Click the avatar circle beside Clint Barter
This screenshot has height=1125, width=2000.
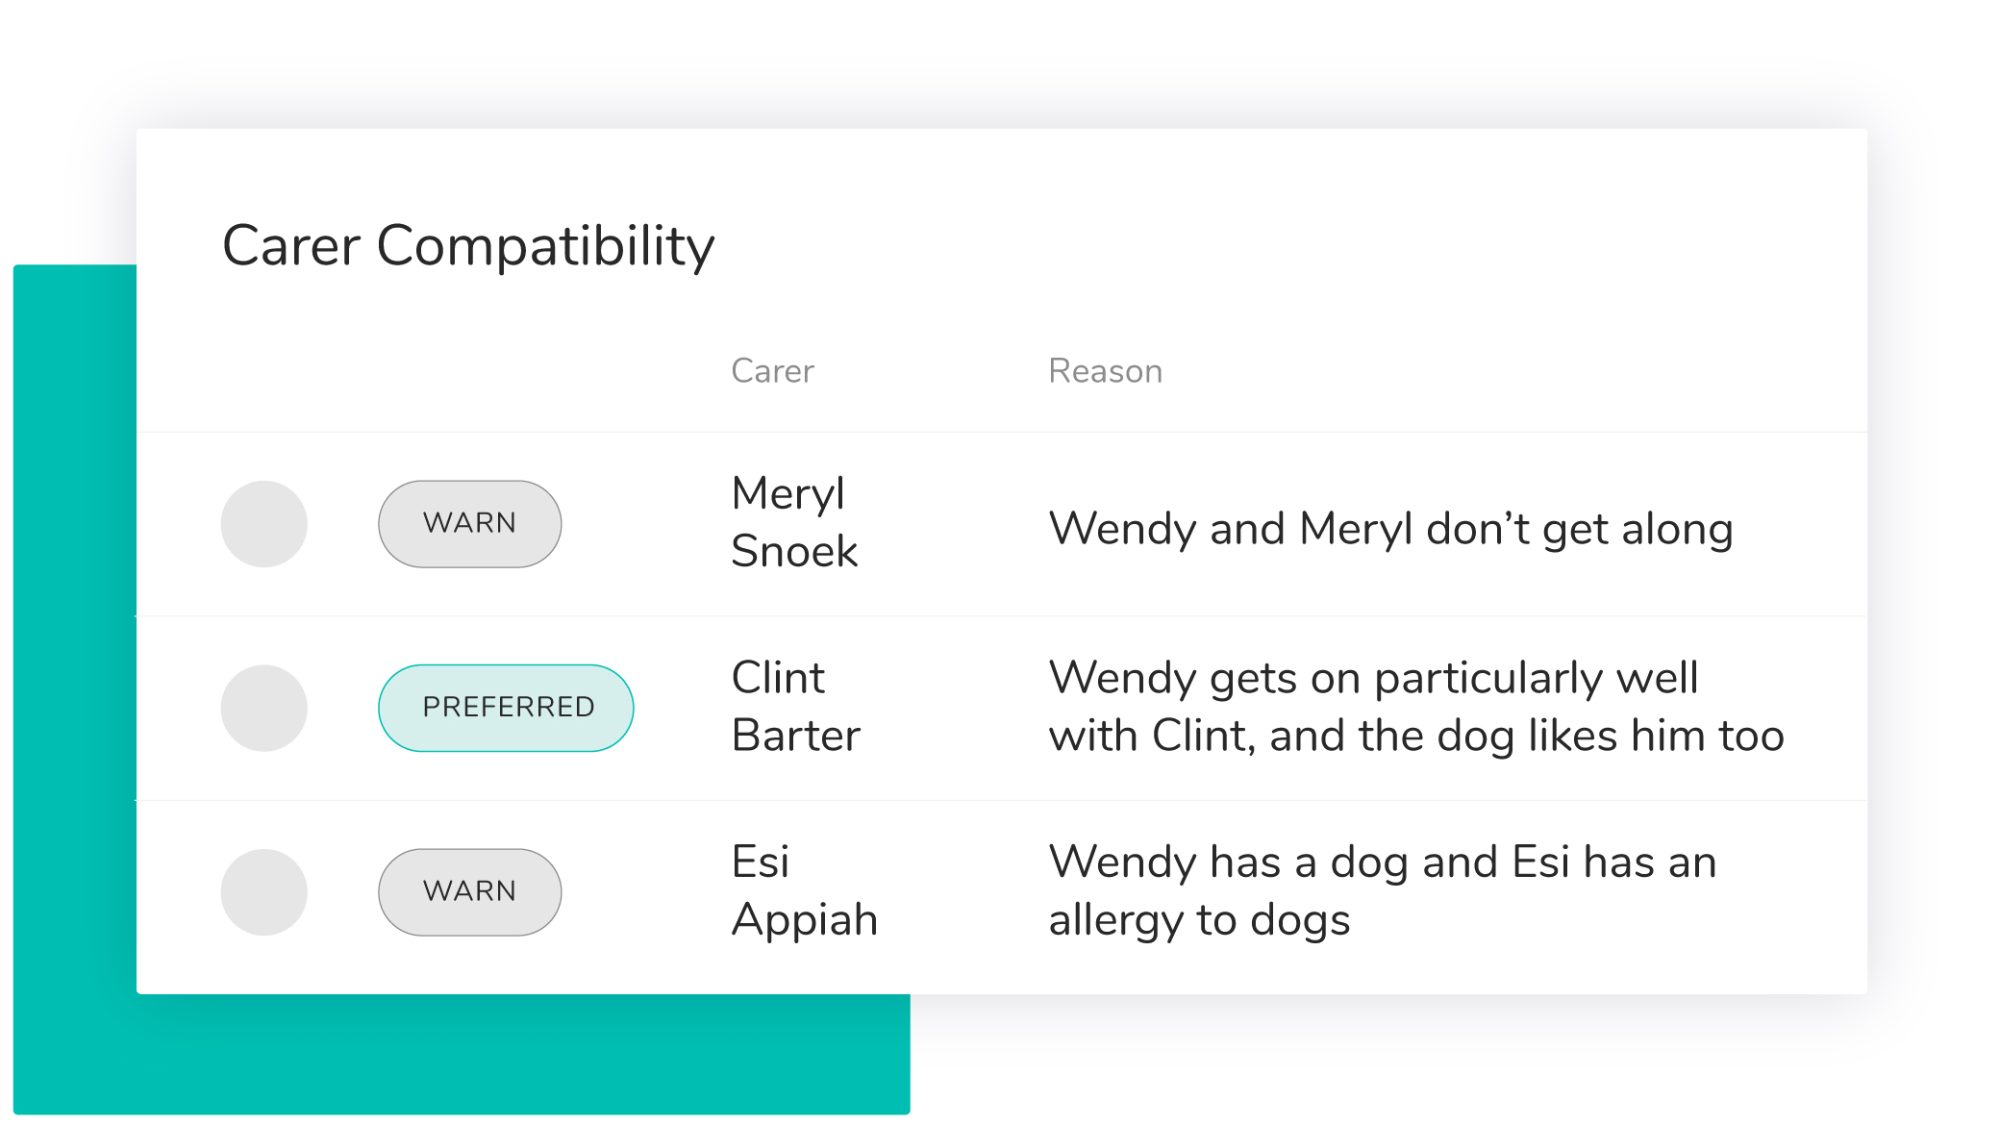[x=264, y=708]
